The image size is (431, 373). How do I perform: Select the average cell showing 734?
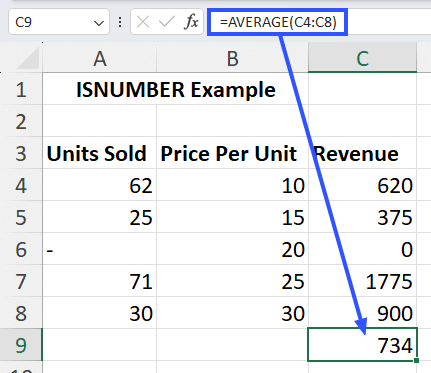362,345
